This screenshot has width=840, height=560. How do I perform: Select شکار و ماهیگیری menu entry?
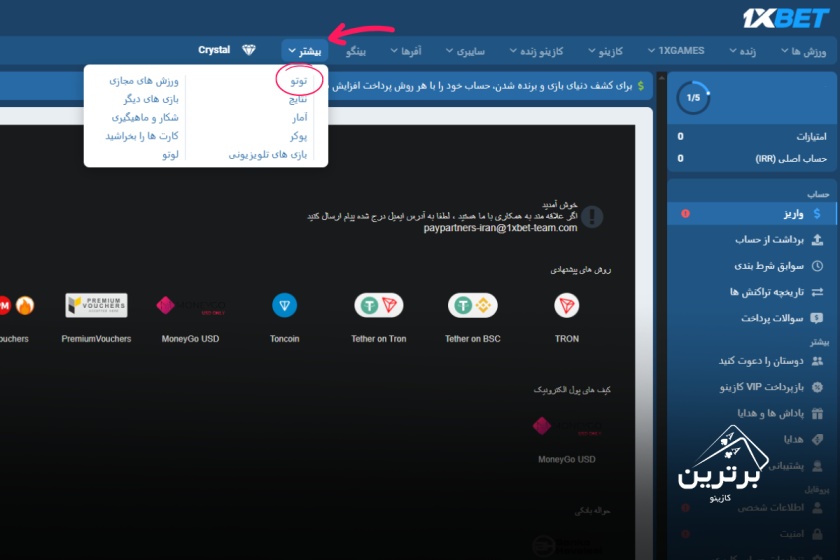145,117
